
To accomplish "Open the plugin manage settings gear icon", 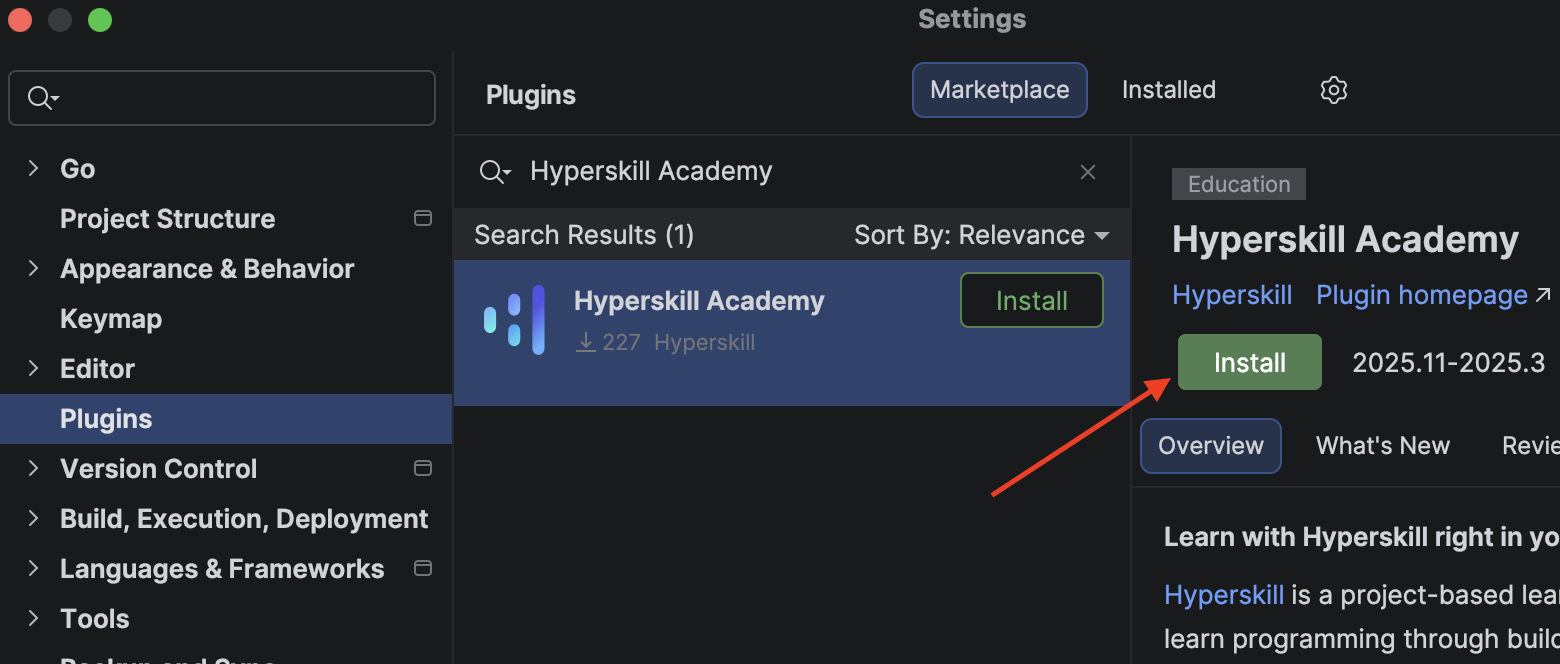I will point(1334,90).
